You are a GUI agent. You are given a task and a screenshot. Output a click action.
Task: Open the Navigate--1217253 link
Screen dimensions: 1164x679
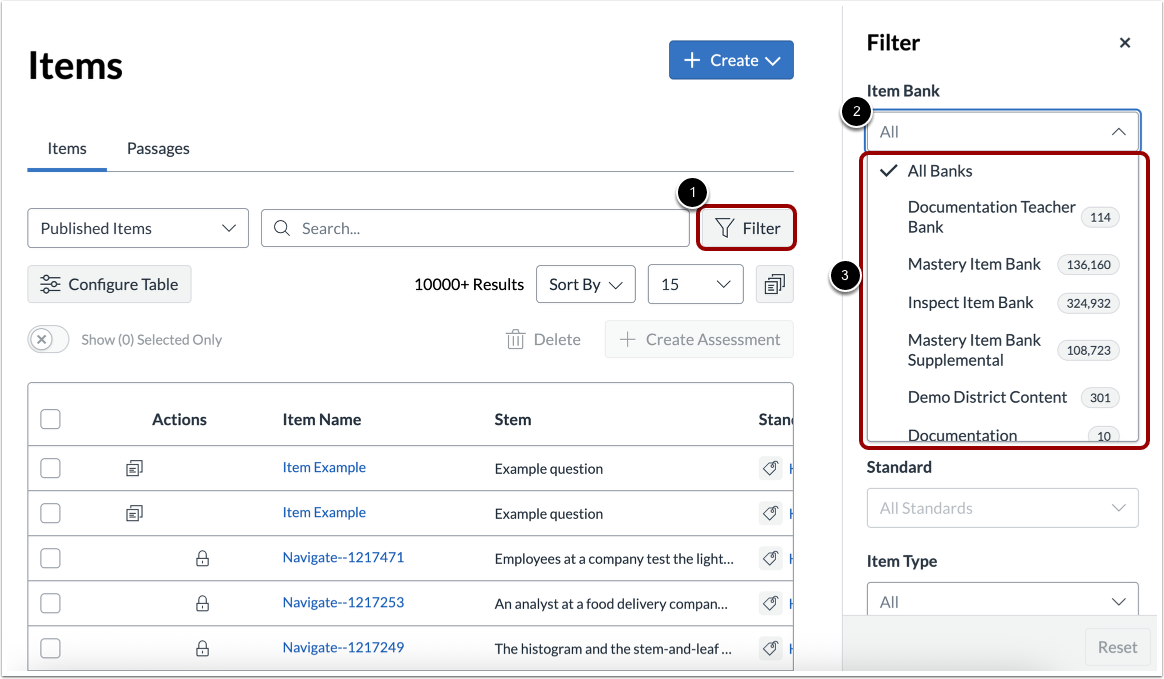(343, 603)
